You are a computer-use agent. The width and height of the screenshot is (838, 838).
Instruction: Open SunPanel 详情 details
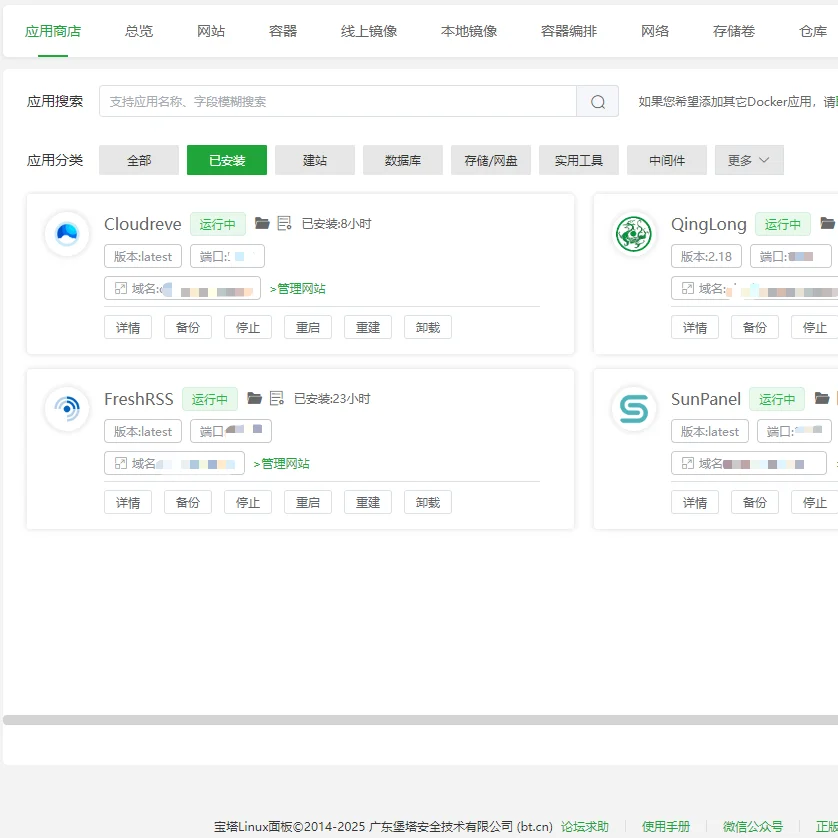[695, 502]
